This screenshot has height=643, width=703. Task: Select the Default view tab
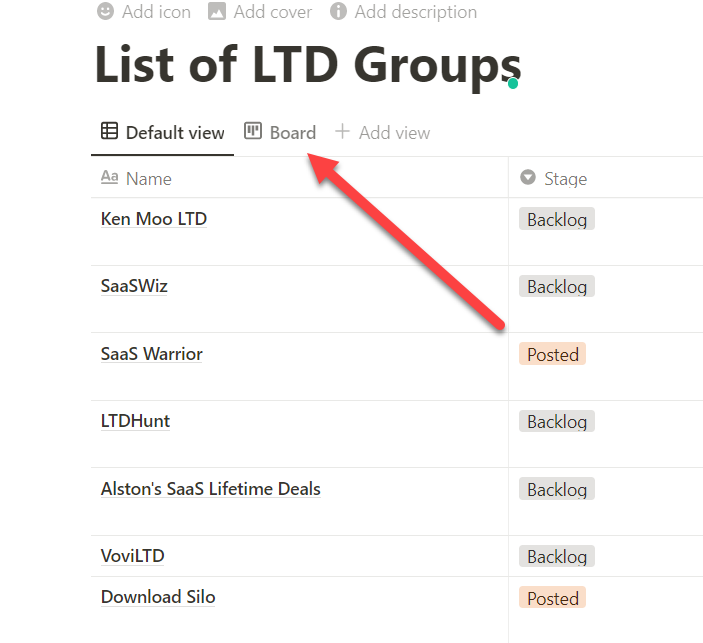[x=174, y=132]
